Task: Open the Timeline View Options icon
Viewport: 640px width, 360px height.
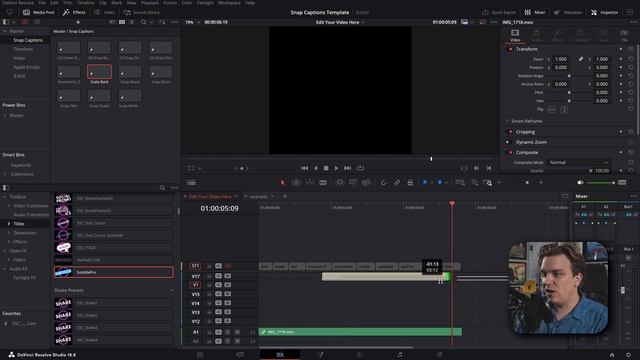Action: [191, 182]
